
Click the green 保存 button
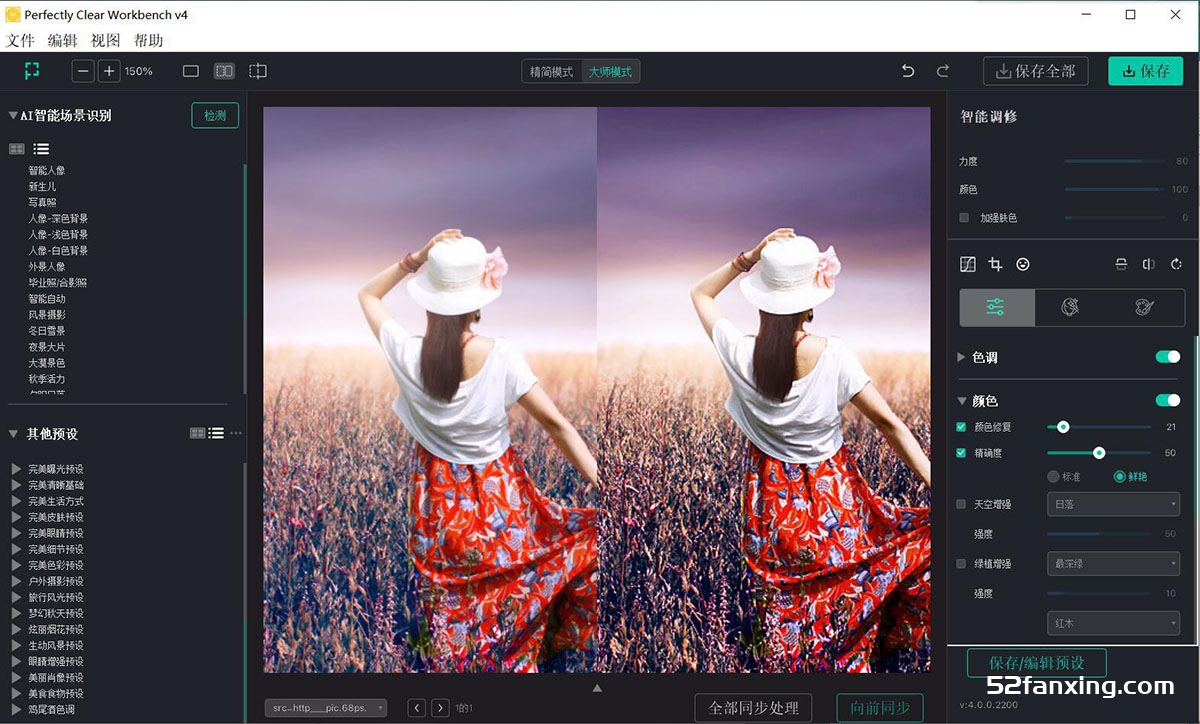[1145, 71]
